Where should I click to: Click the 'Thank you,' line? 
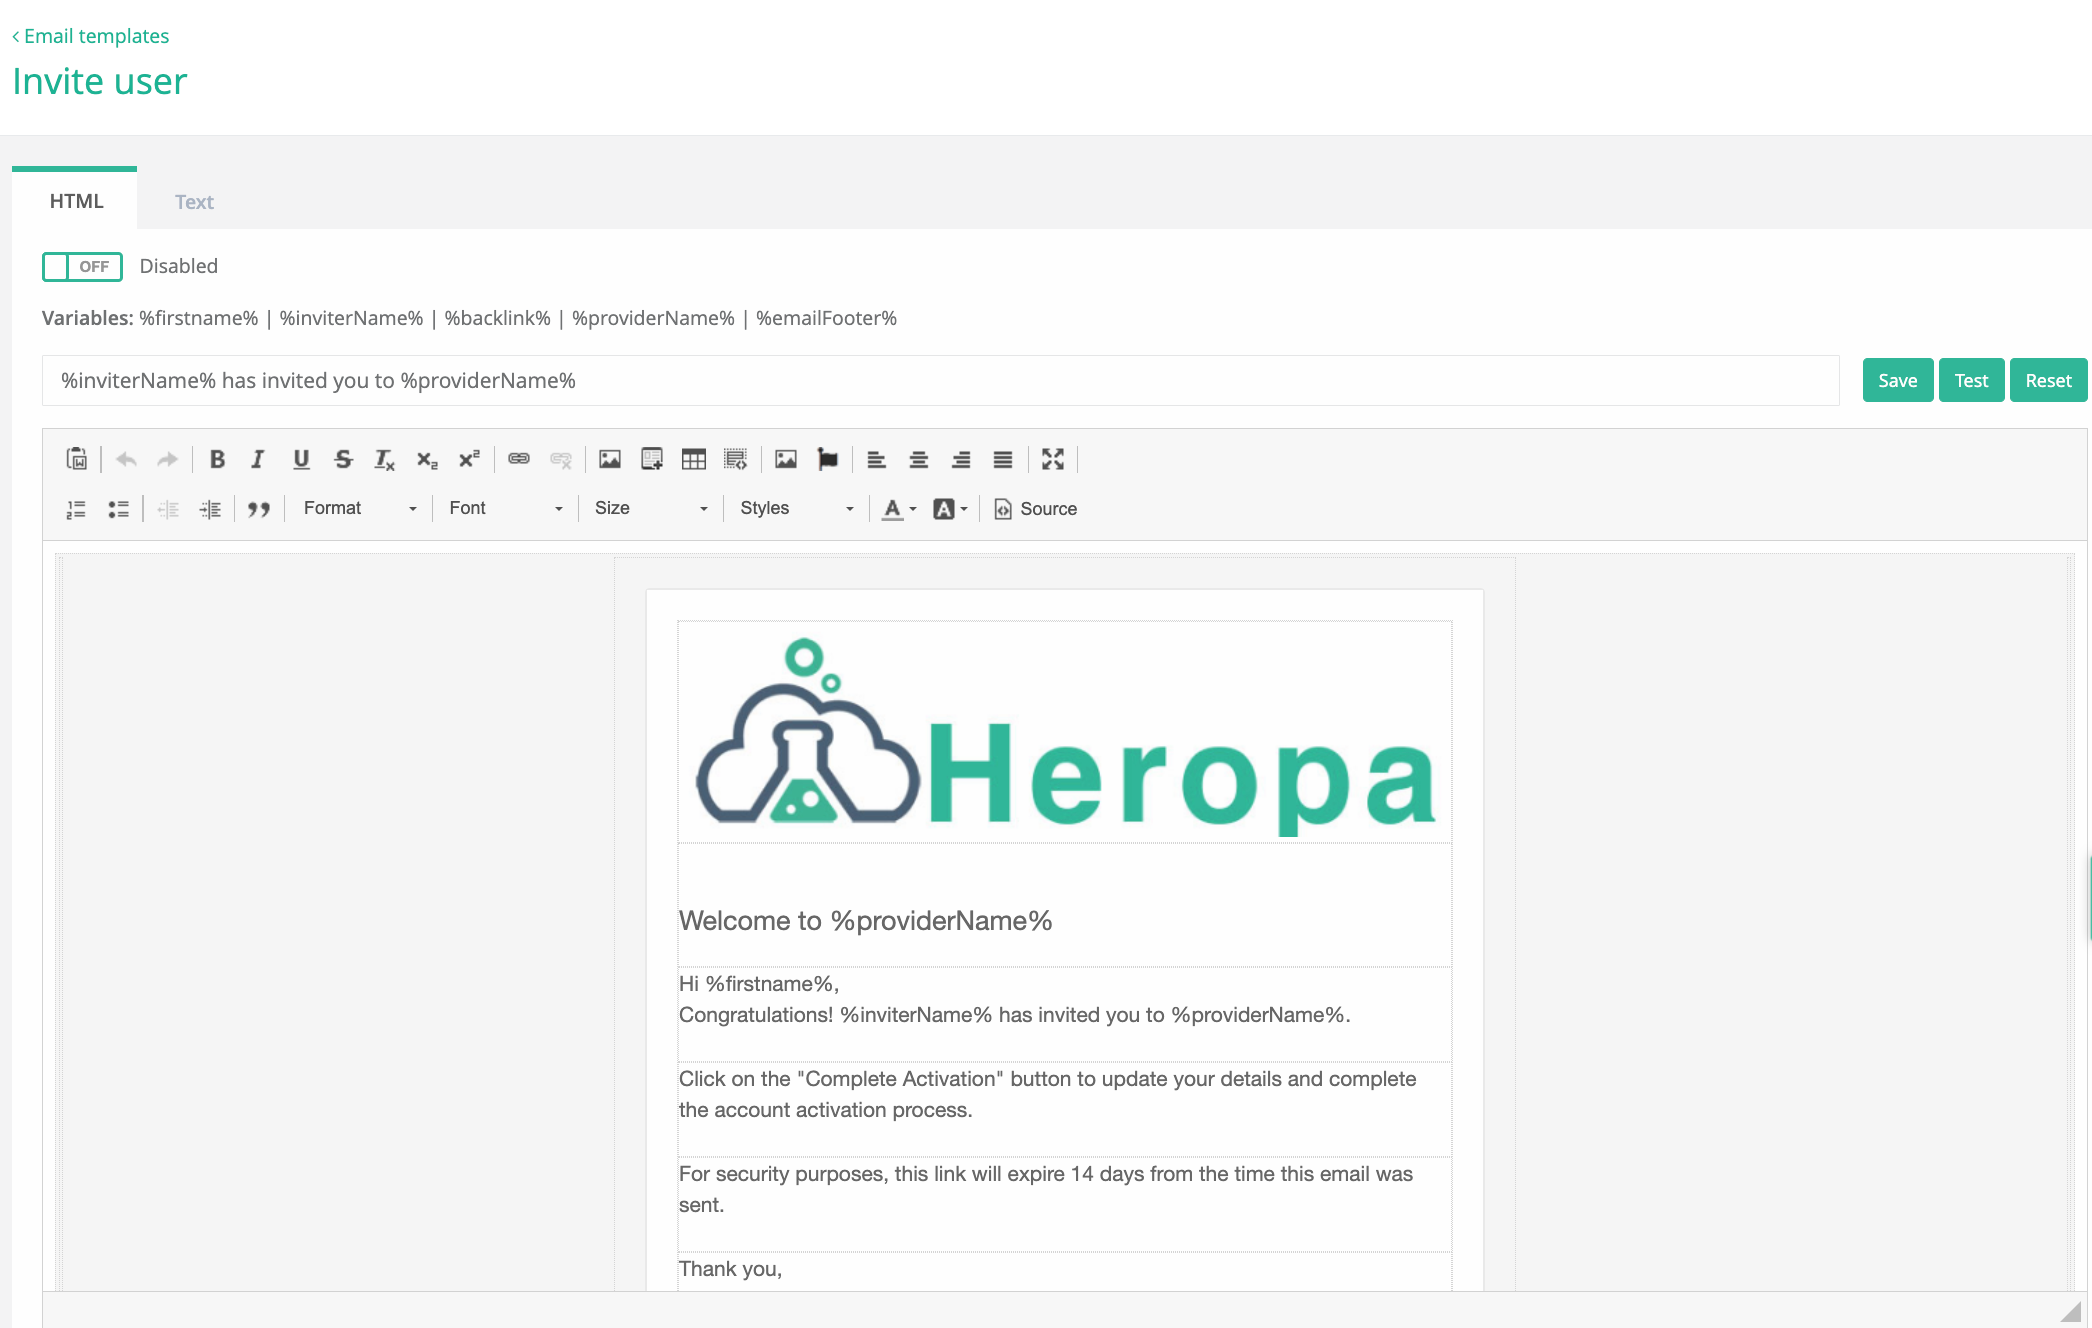(x=730, y=1269)
